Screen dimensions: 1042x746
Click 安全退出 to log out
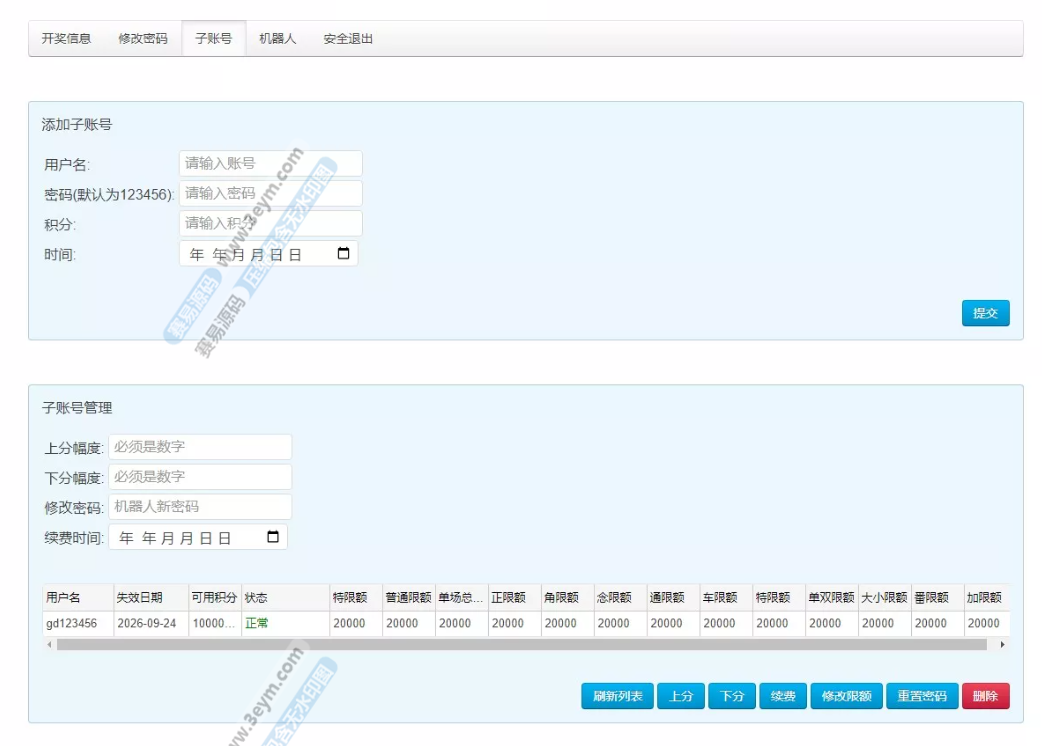348,39
